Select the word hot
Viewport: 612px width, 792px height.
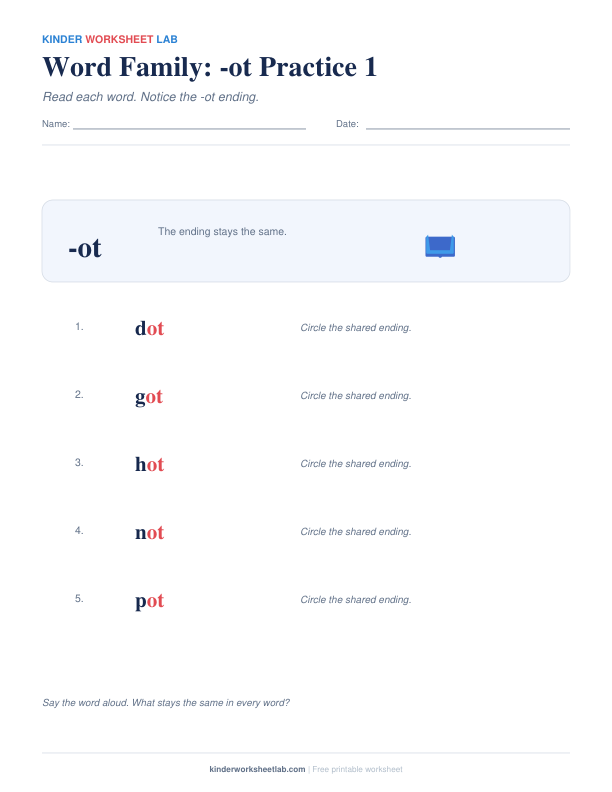pos(149,464)
